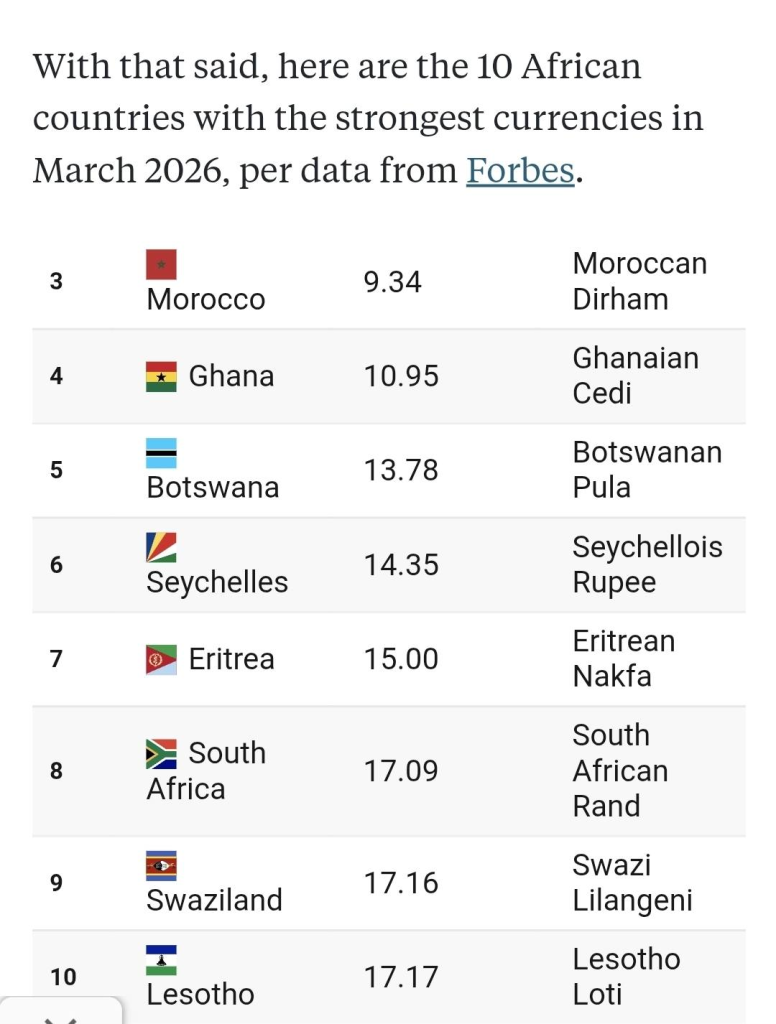
Task: Select the 10.95 value for Ghana
Action: (401, 377)
